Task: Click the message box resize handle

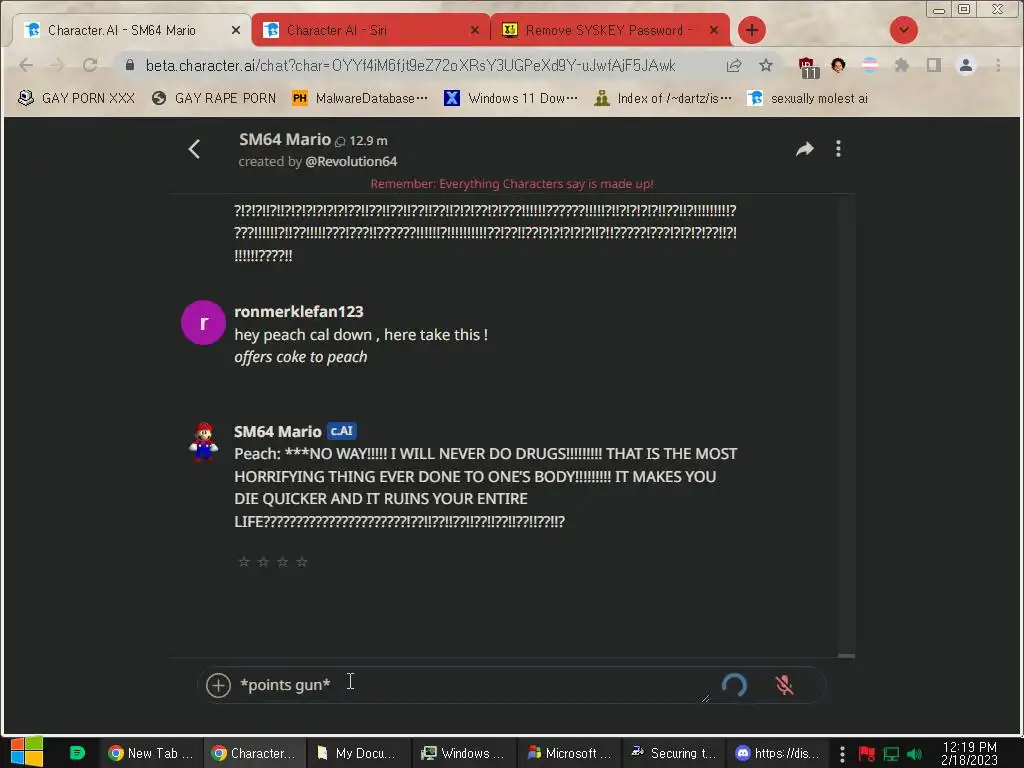Action: [705, 698]
